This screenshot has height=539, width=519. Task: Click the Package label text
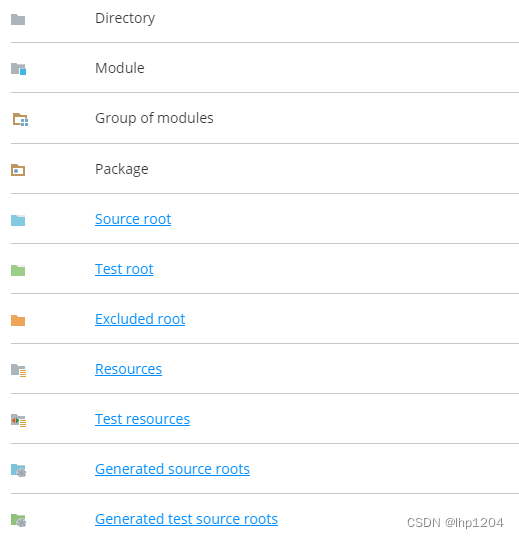(x=122, y=169)
